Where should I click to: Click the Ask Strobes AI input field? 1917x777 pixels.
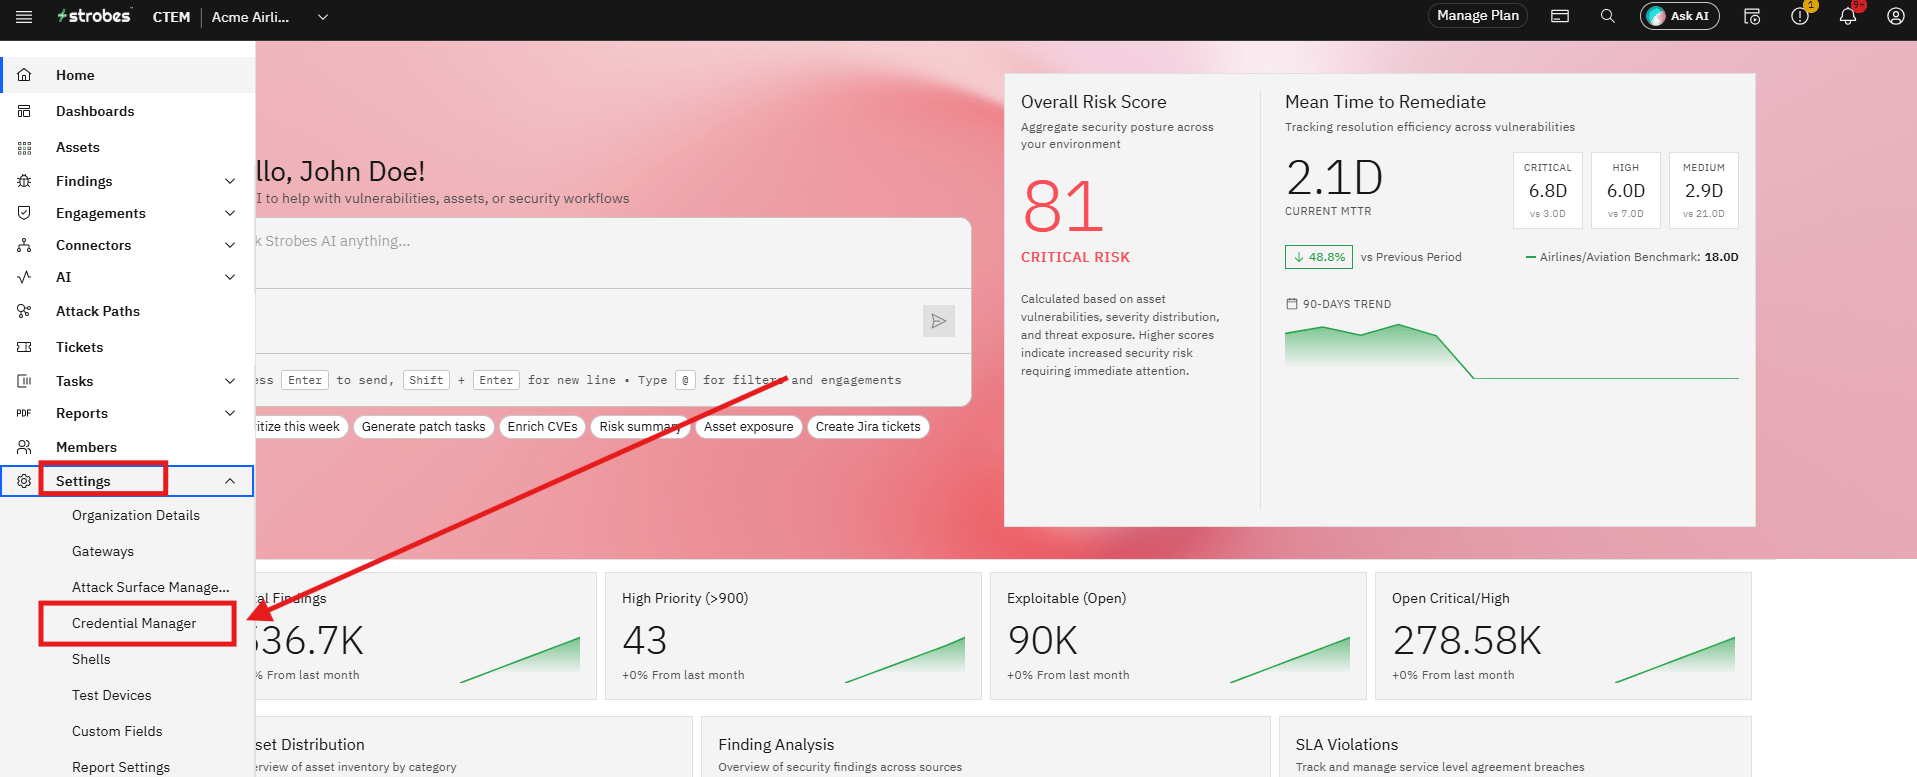point(612,254)
